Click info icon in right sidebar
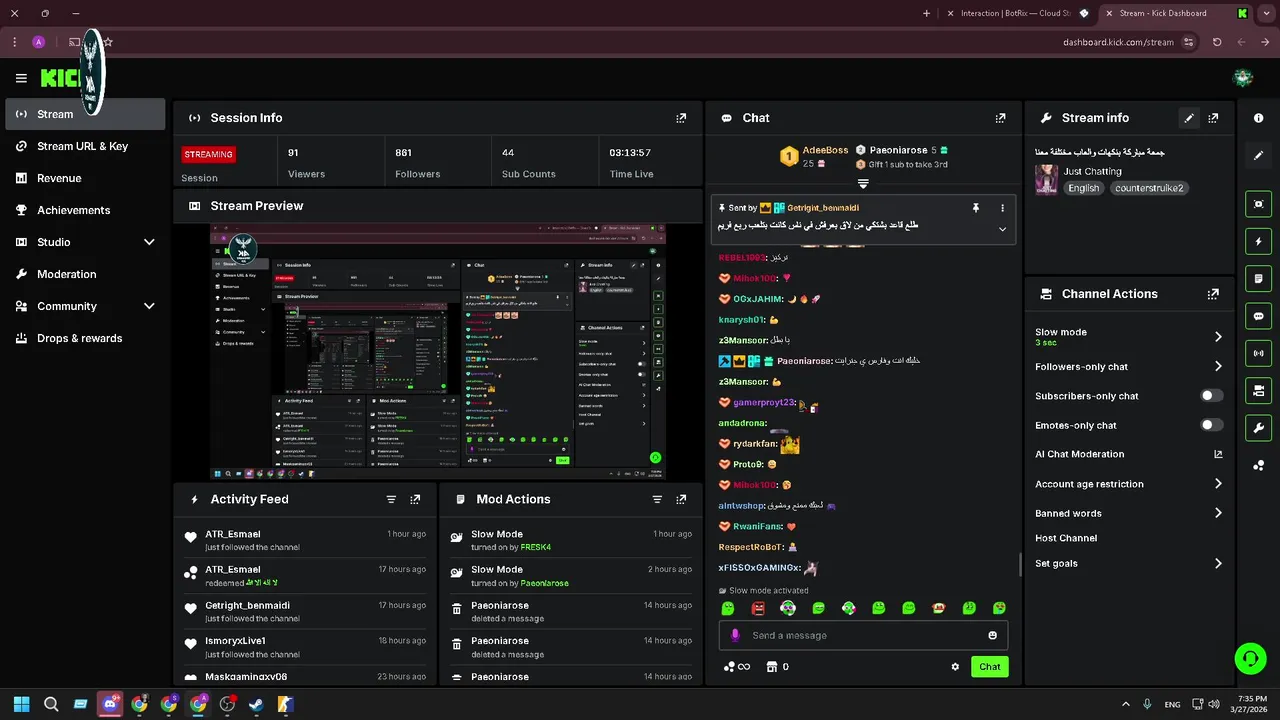Viewport: 1280px width, 720px height. point(1258,118)
